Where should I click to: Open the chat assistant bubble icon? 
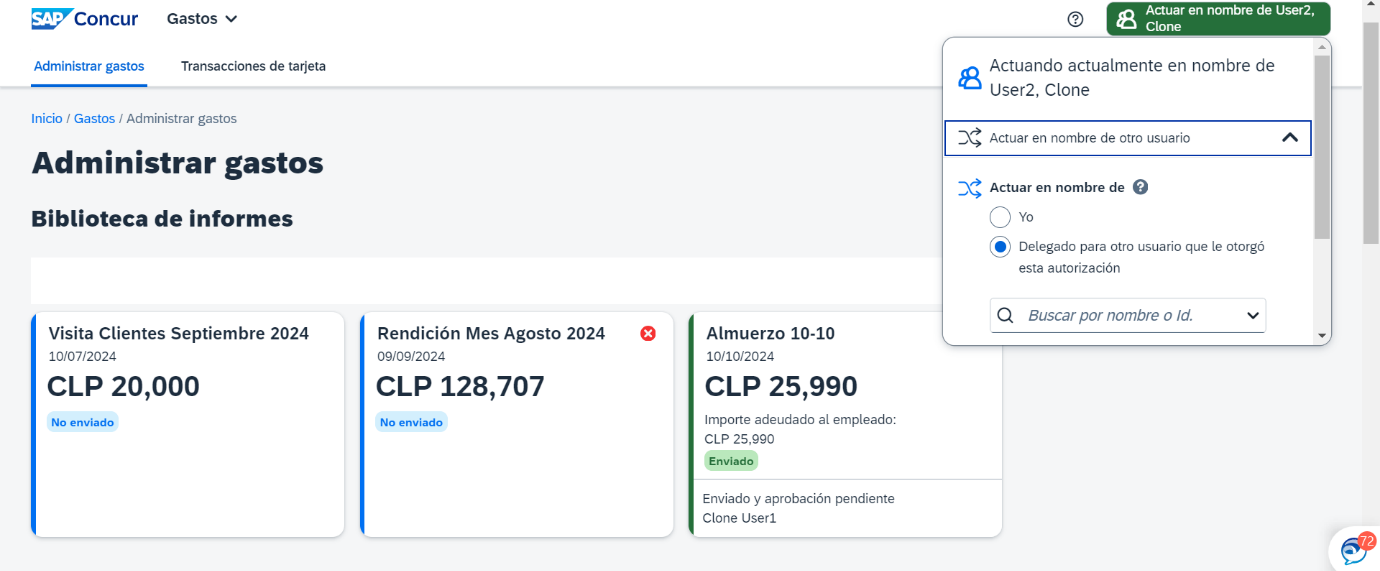(1354, 550)
